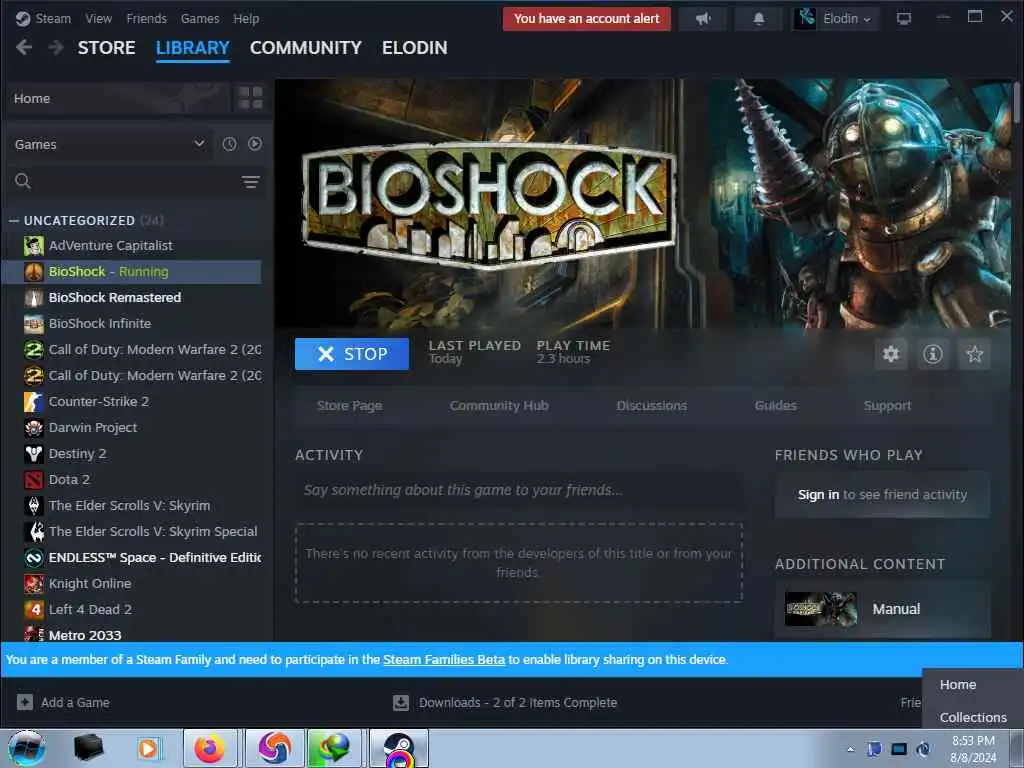Switch to the COMMUNITY tab
Viewport: 1024px width, 768px height.
coord(306,48)
